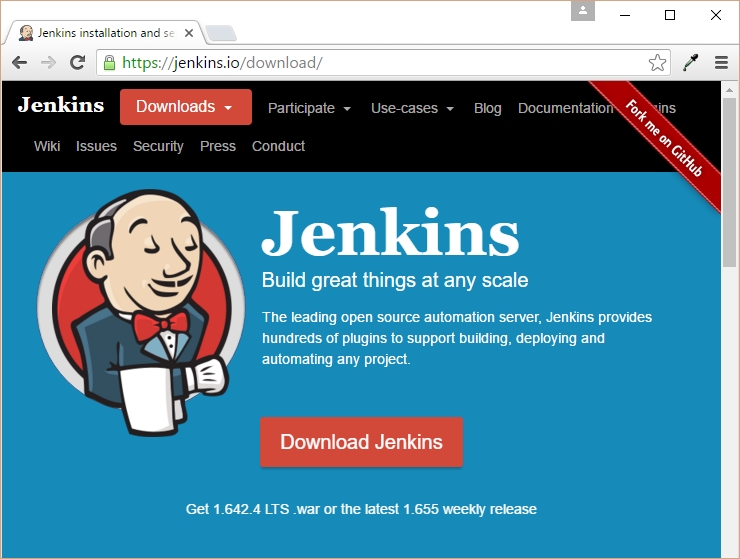Viewport: 740px width, 559px height.
Task: Expand the Downloads dropdown menu
Action: pos(186,107)
